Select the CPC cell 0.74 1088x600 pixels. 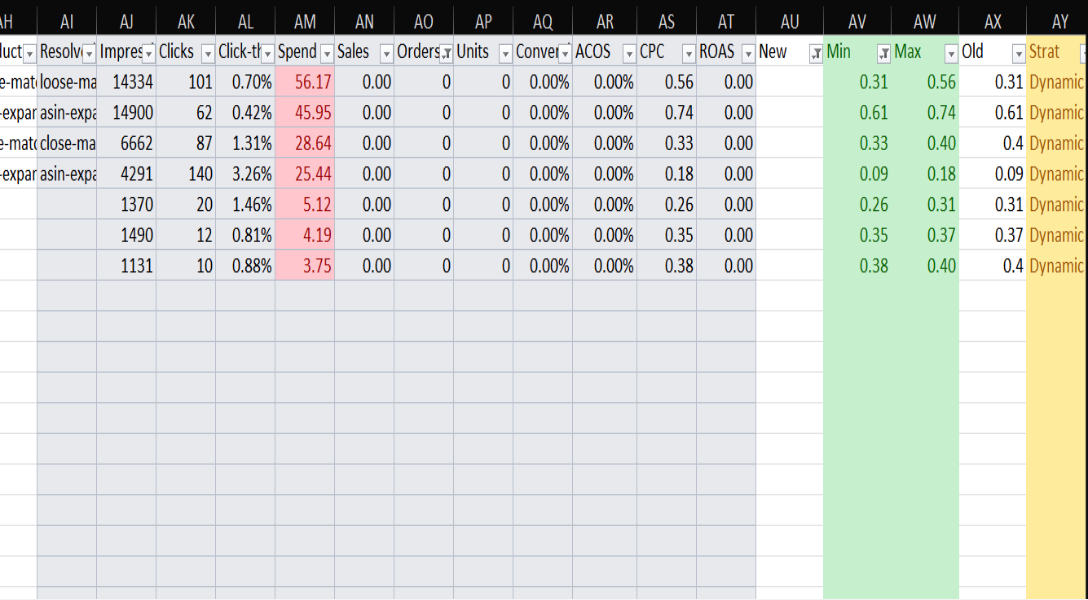pyautogui.click(x=667, y=112)
